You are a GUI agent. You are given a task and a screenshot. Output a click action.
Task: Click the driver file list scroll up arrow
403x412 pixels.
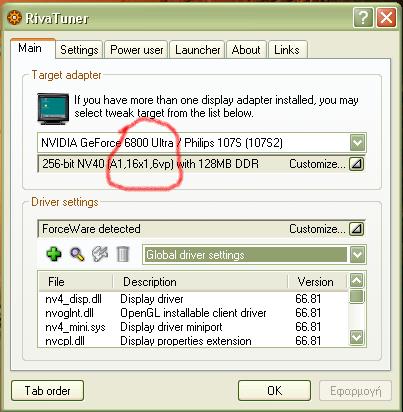(x=356, y=281)
